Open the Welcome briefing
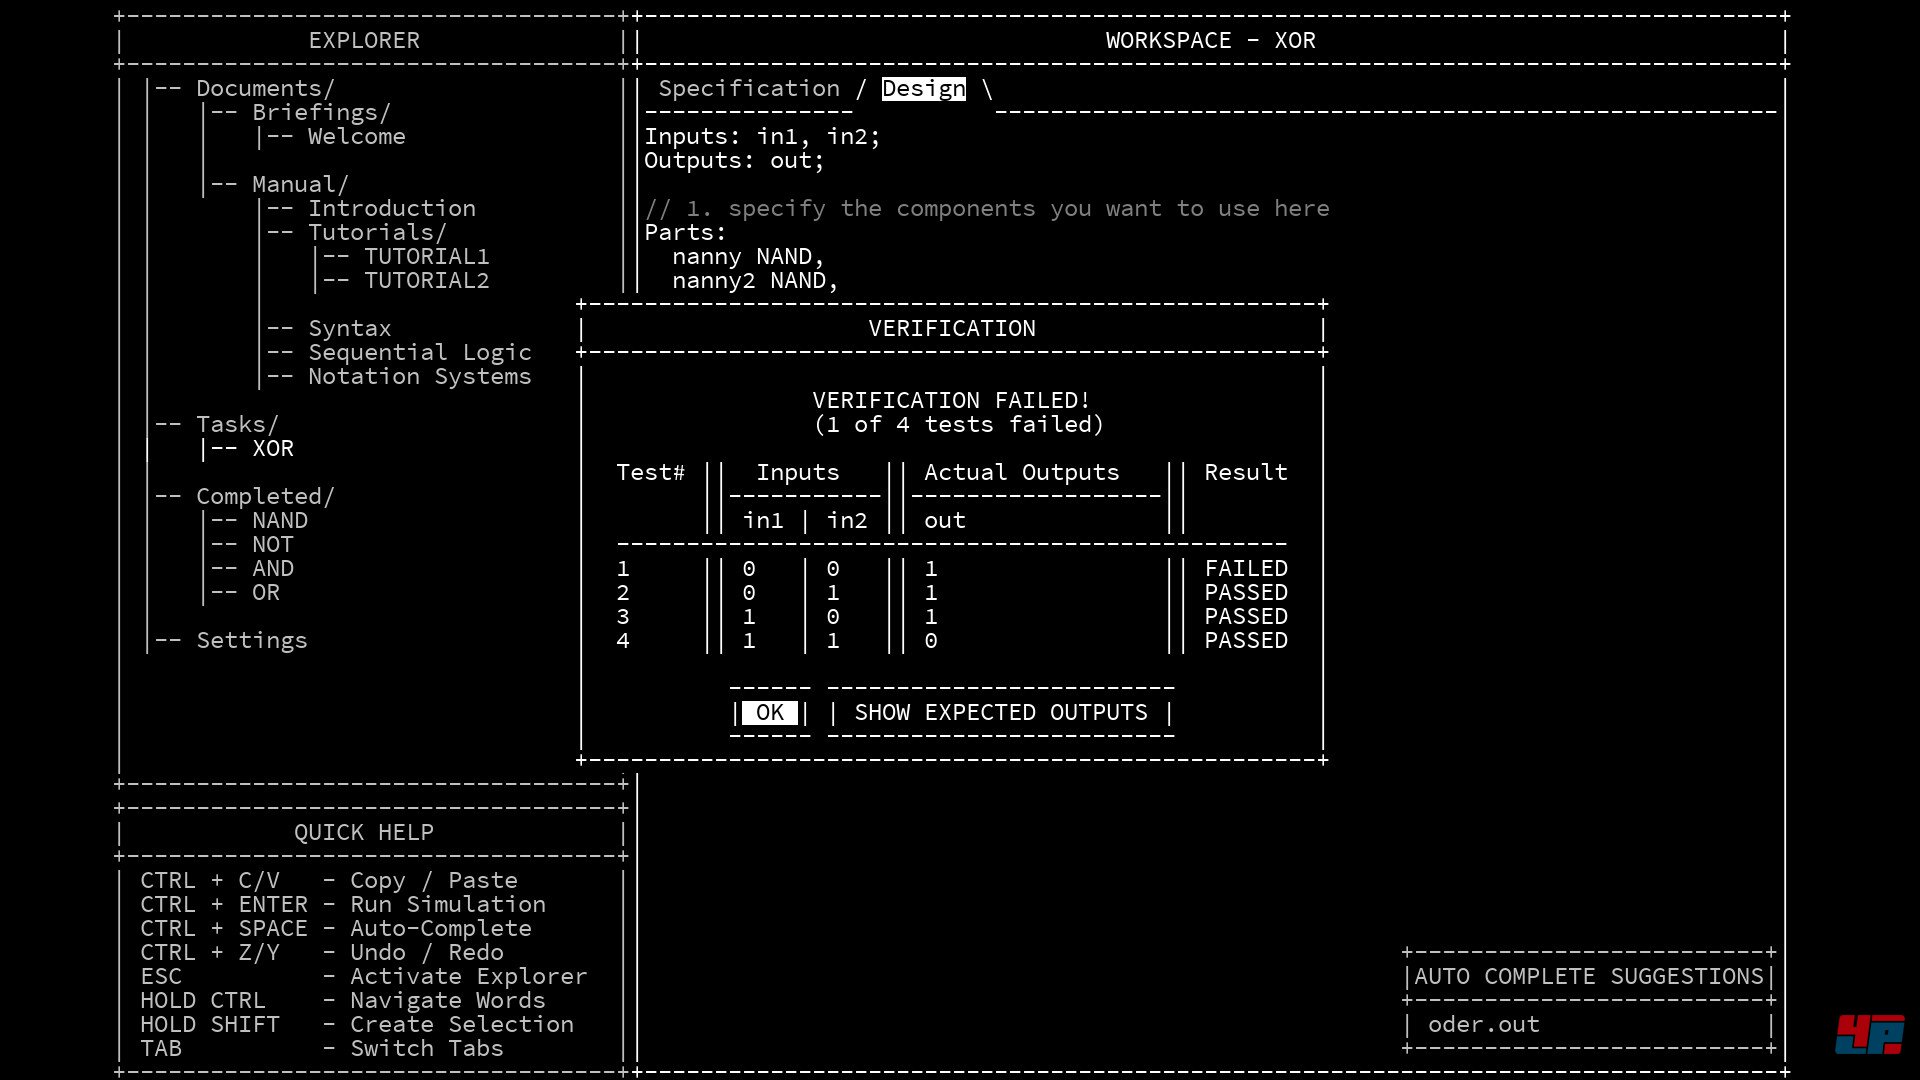This screenshot has width=1920, height=1080. click(356, 136)
